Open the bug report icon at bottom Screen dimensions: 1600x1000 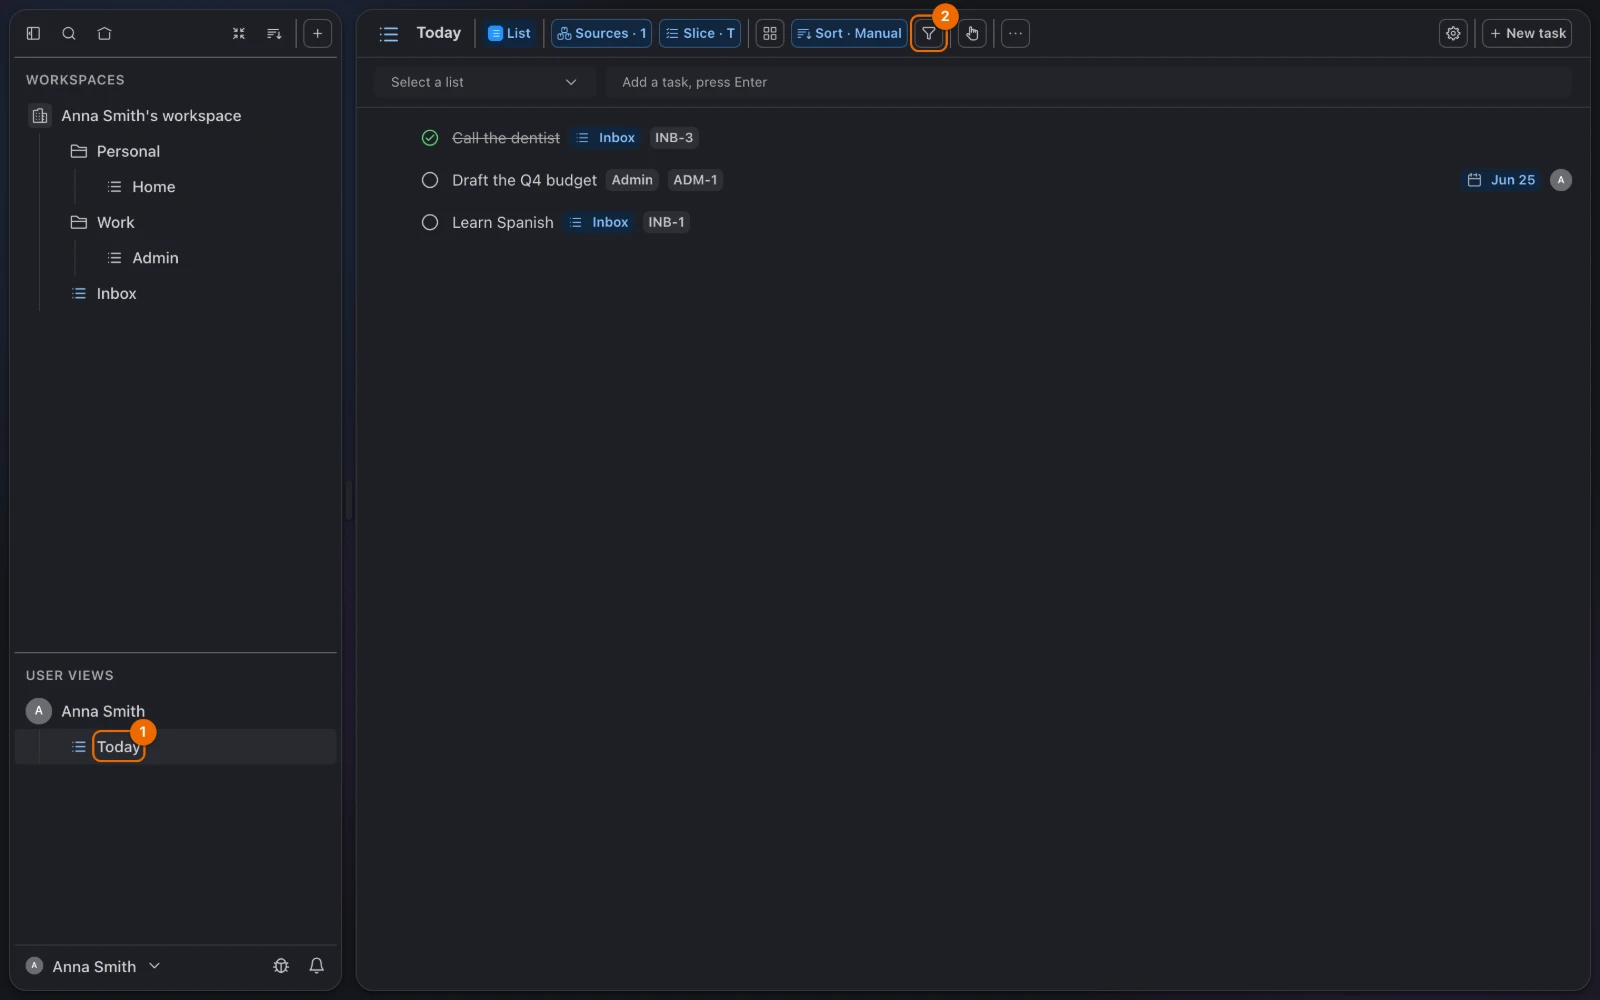pyautogui.click(x=281, y=966)
